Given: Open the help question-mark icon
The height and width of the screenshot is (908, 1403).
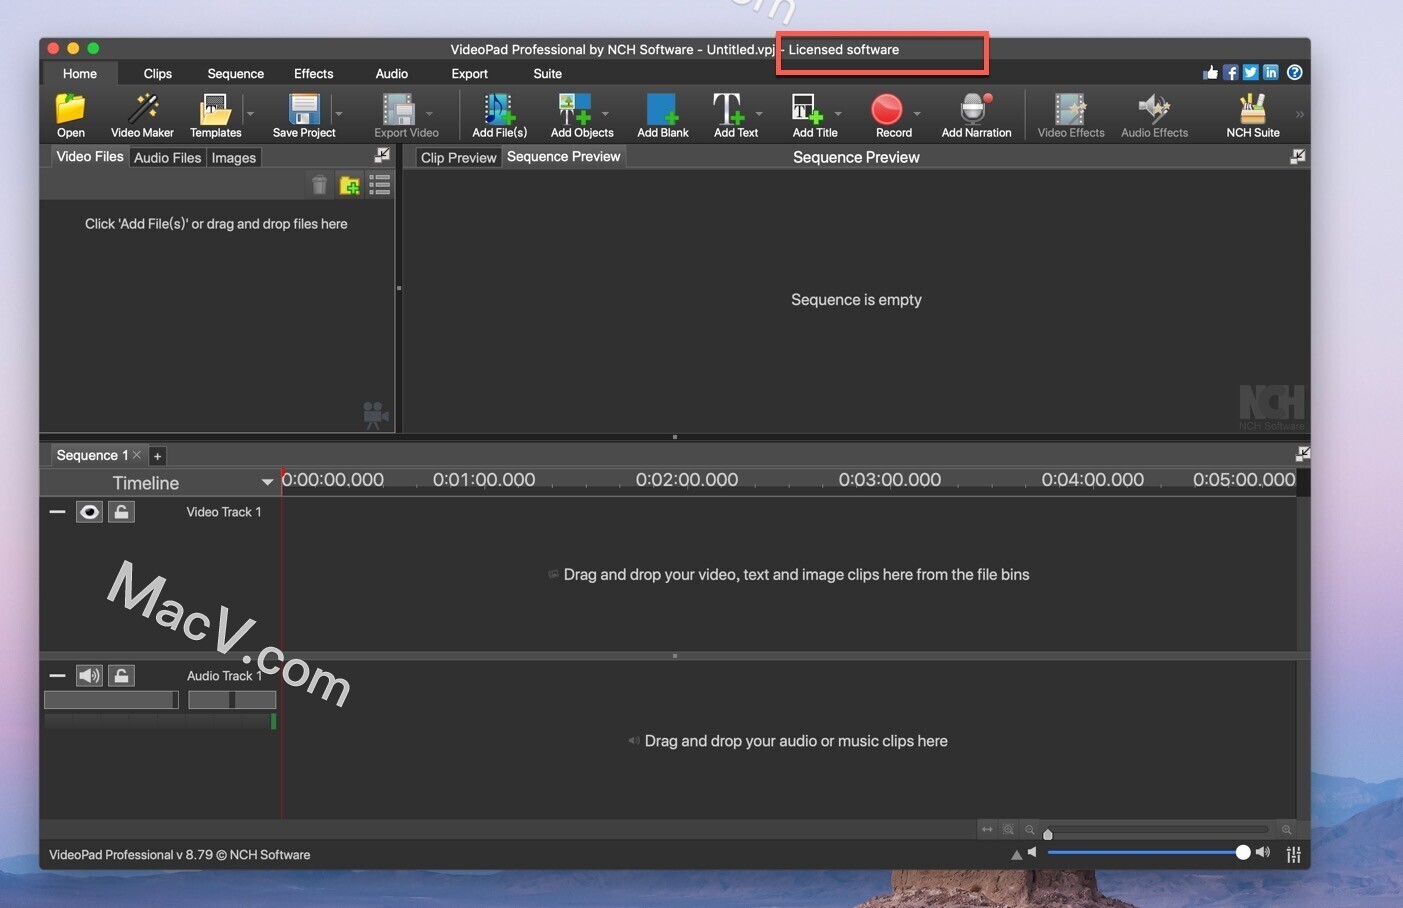Looking at the screenshot, I should [1295, 72].
